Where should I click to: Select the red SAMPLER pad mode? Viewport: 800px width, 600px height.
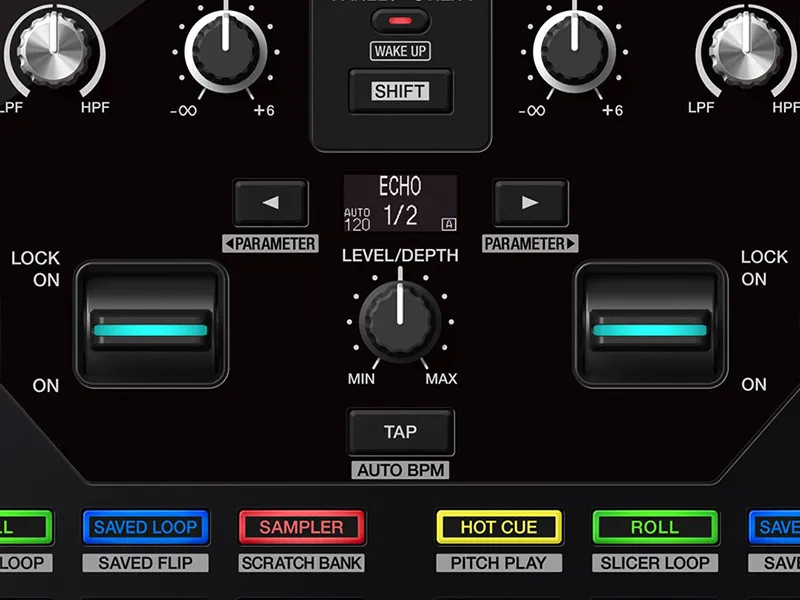click(302, 527)
